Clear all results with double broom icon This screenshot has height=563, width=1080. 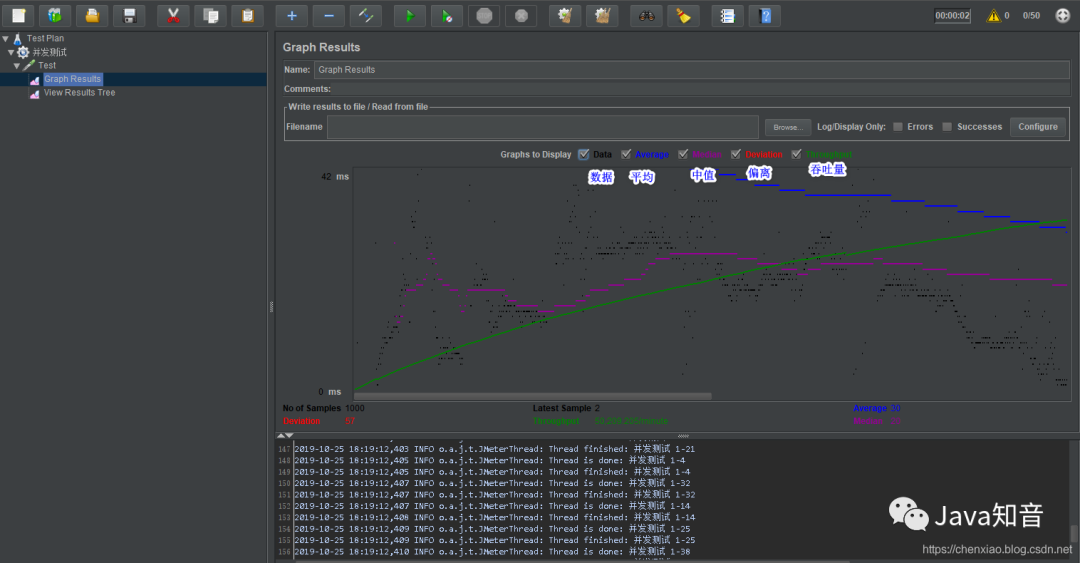pos(602,15)
